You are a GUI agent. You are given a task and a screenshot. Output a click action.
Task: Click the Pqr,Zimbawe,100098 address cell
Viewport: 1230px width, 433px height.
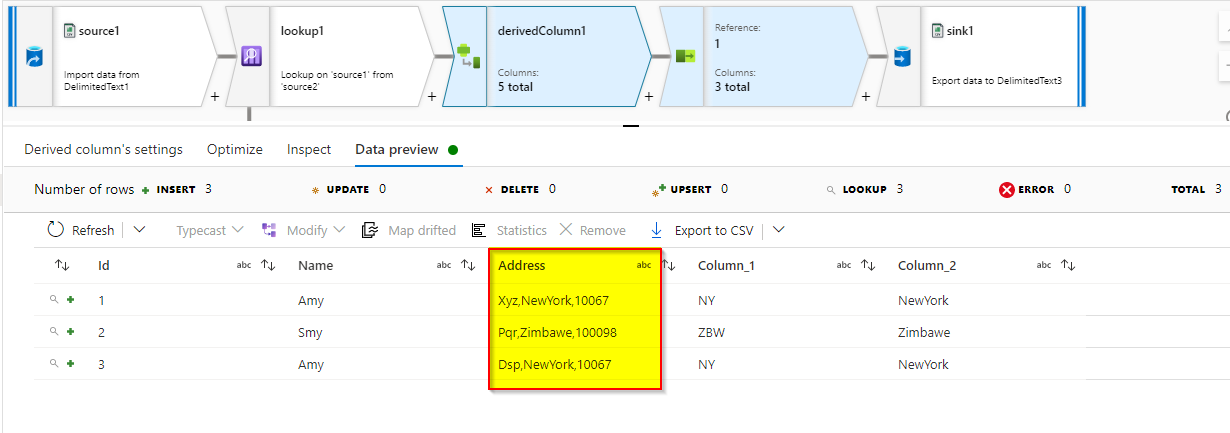click(557, 332)
